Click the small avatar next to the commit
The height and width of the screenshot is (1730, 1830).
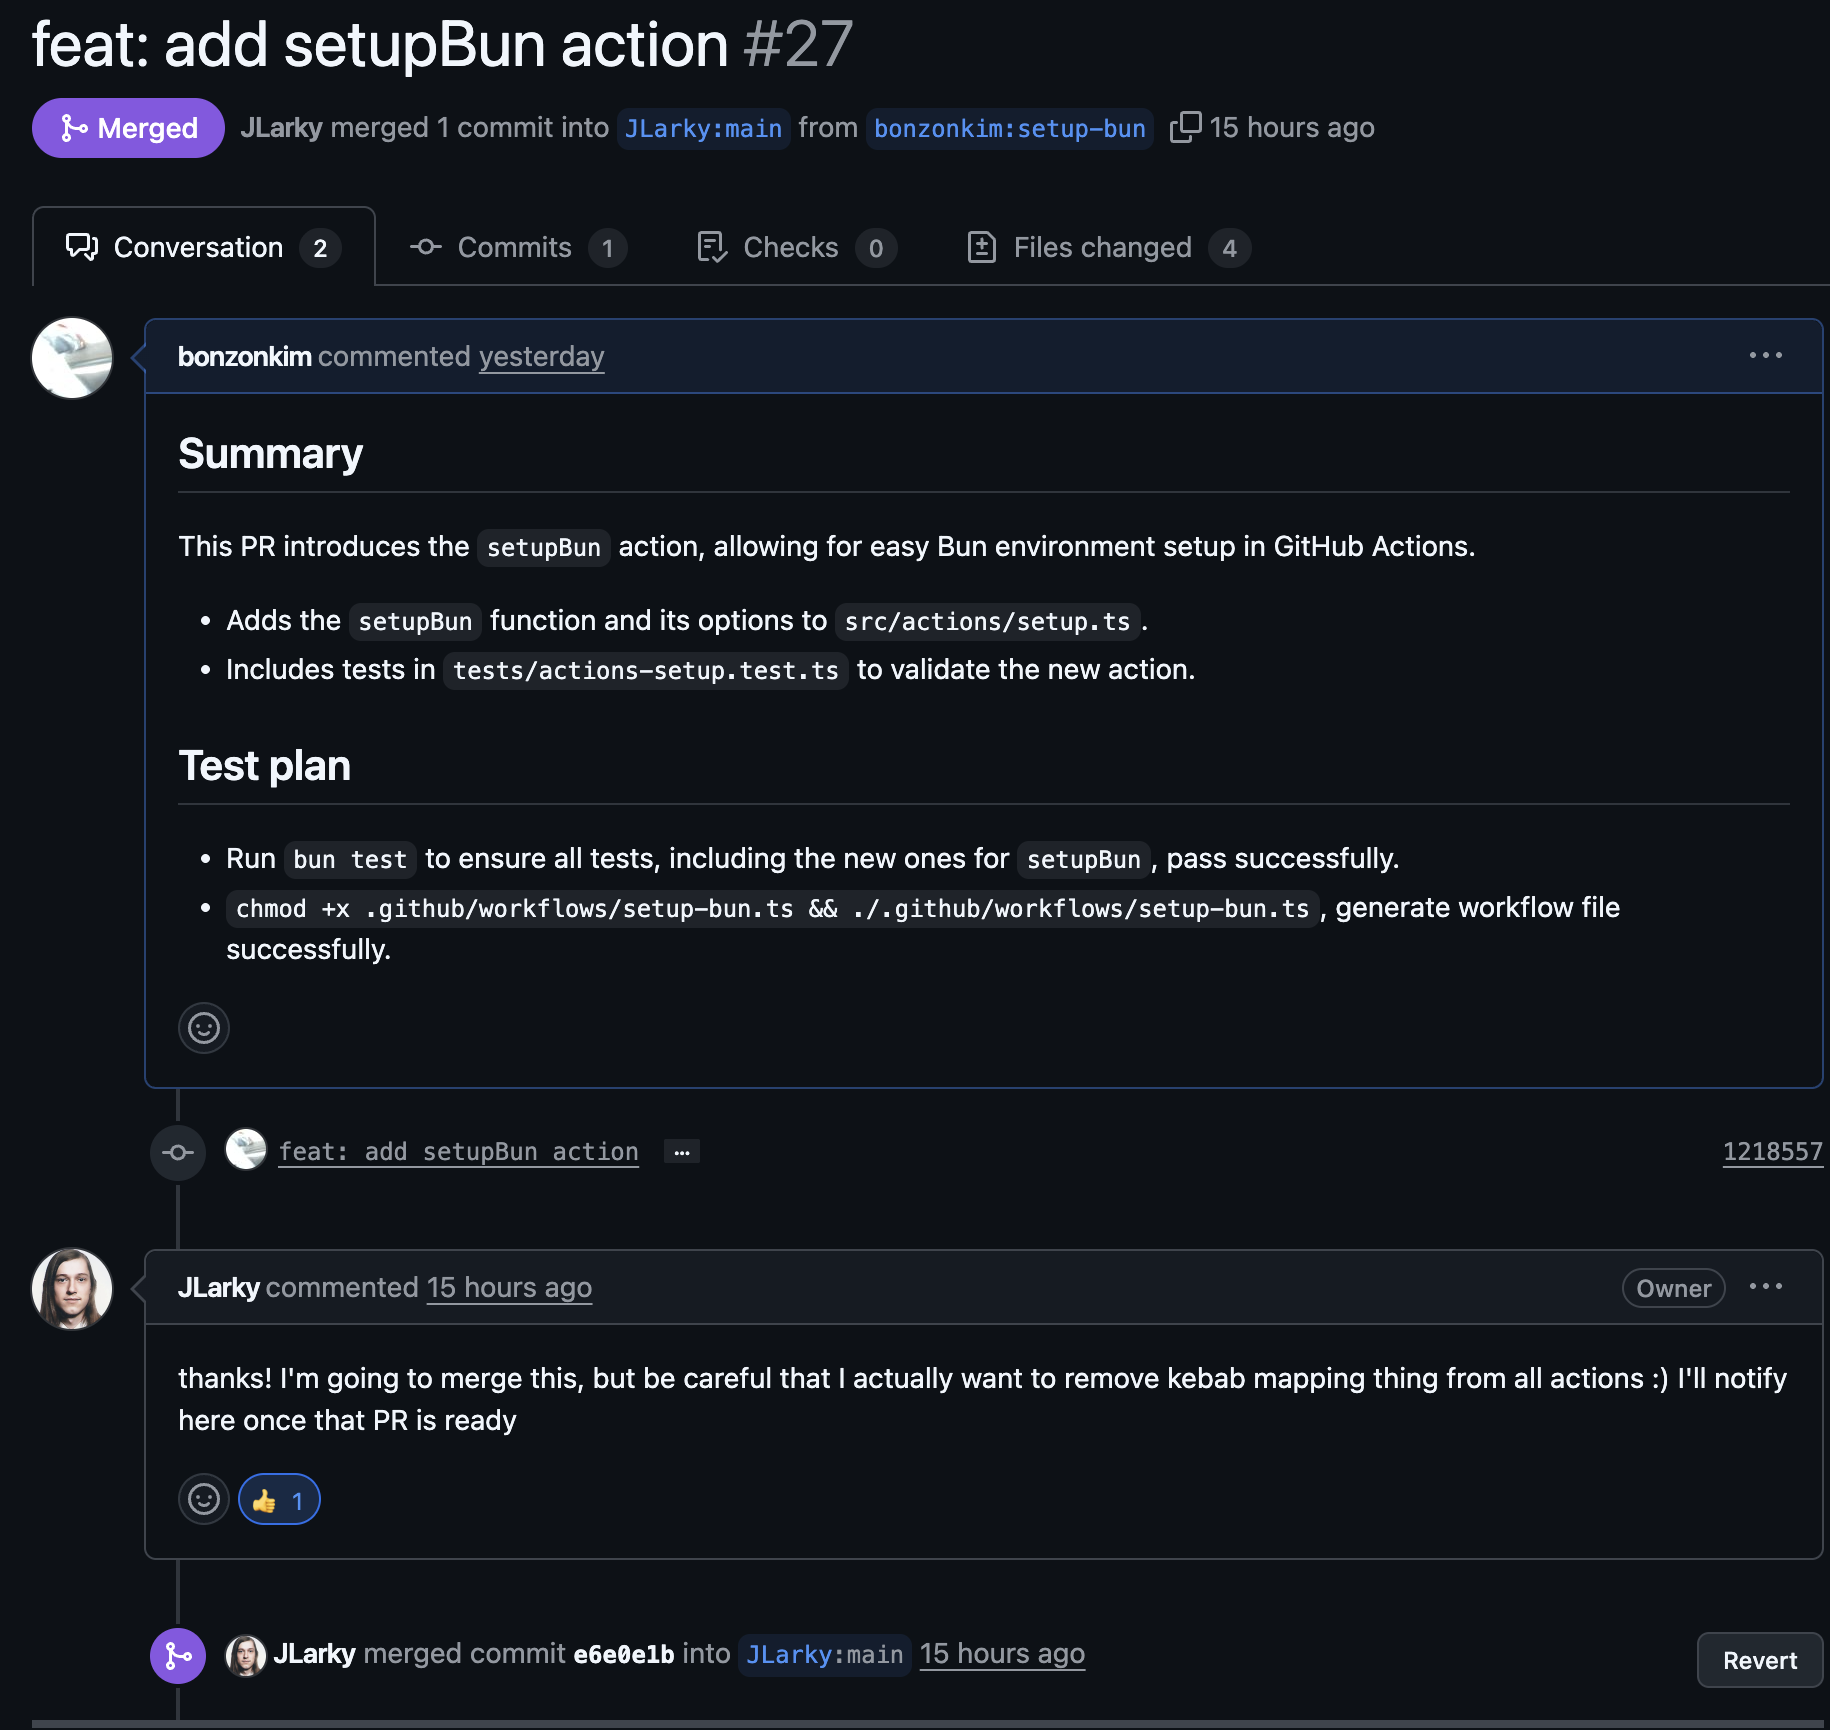coord(246,1150)
